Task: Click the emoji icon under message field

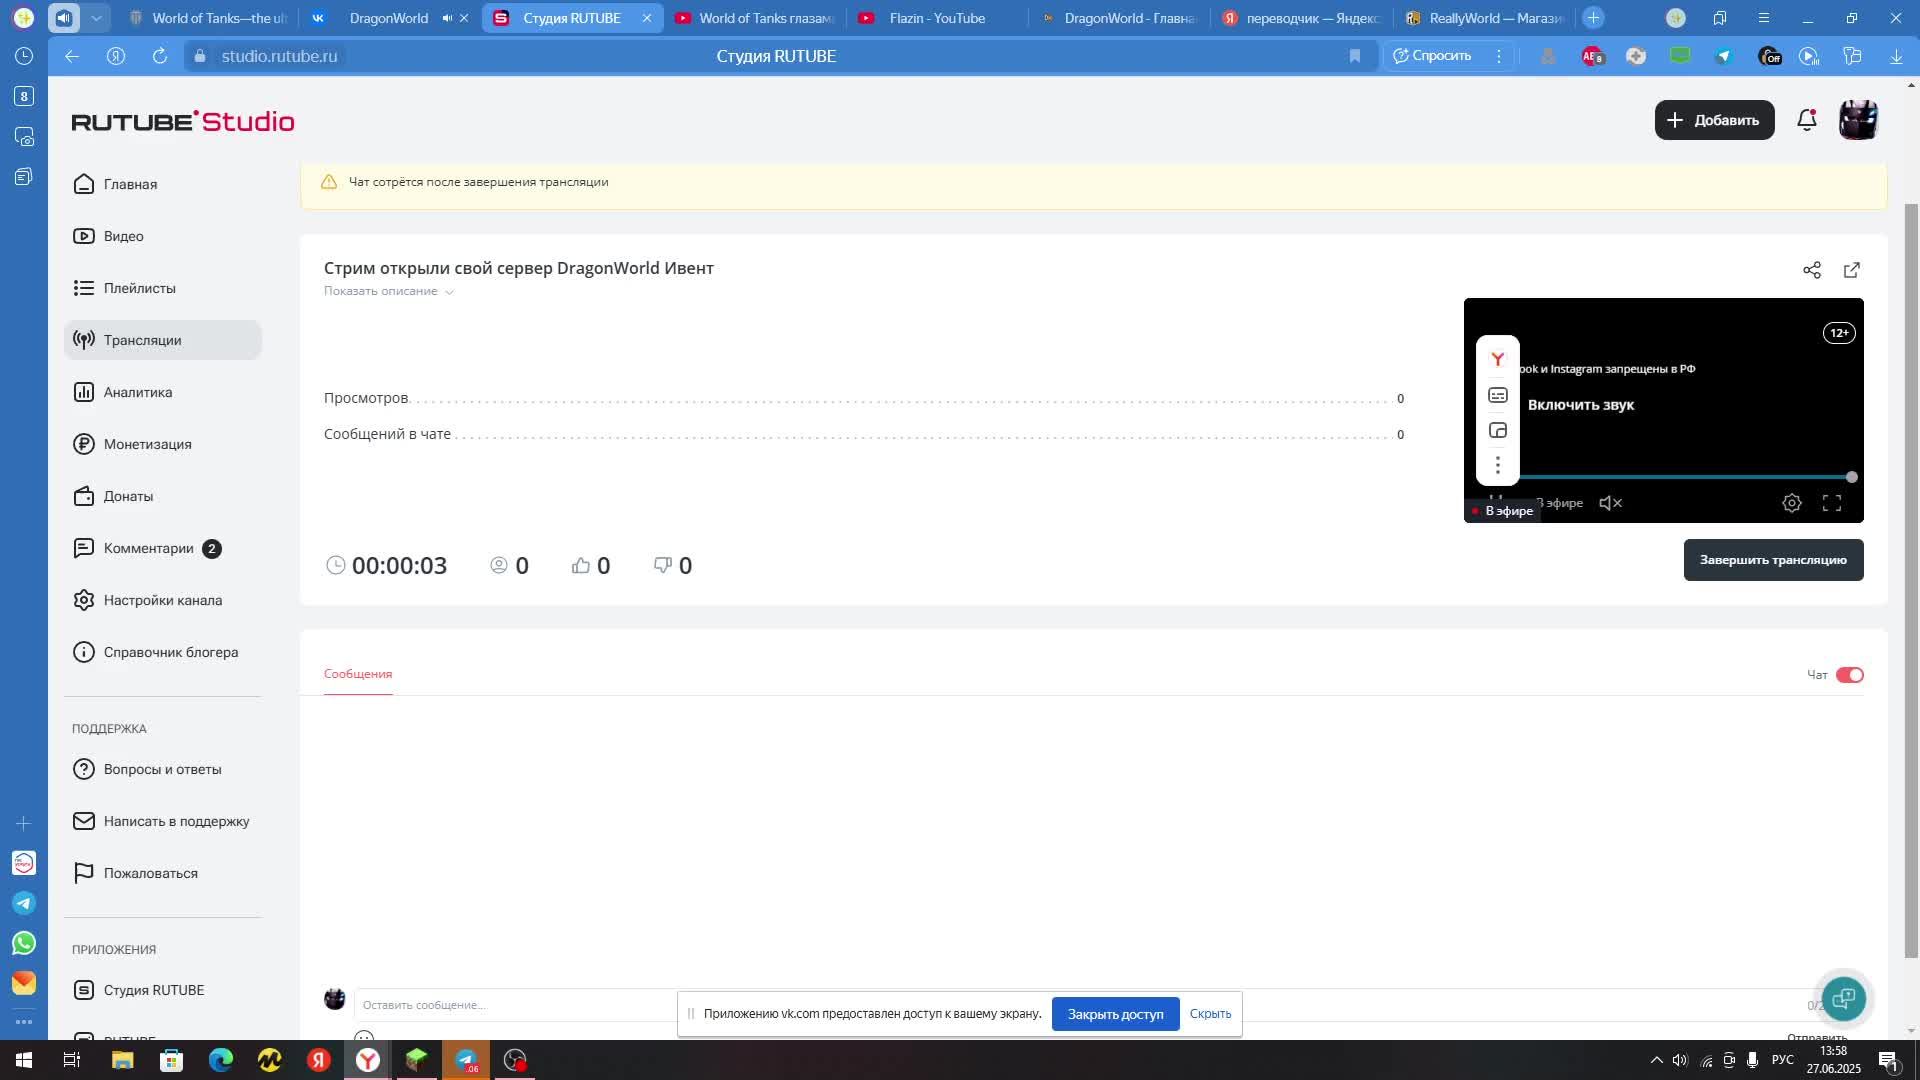Action: 364,1036
